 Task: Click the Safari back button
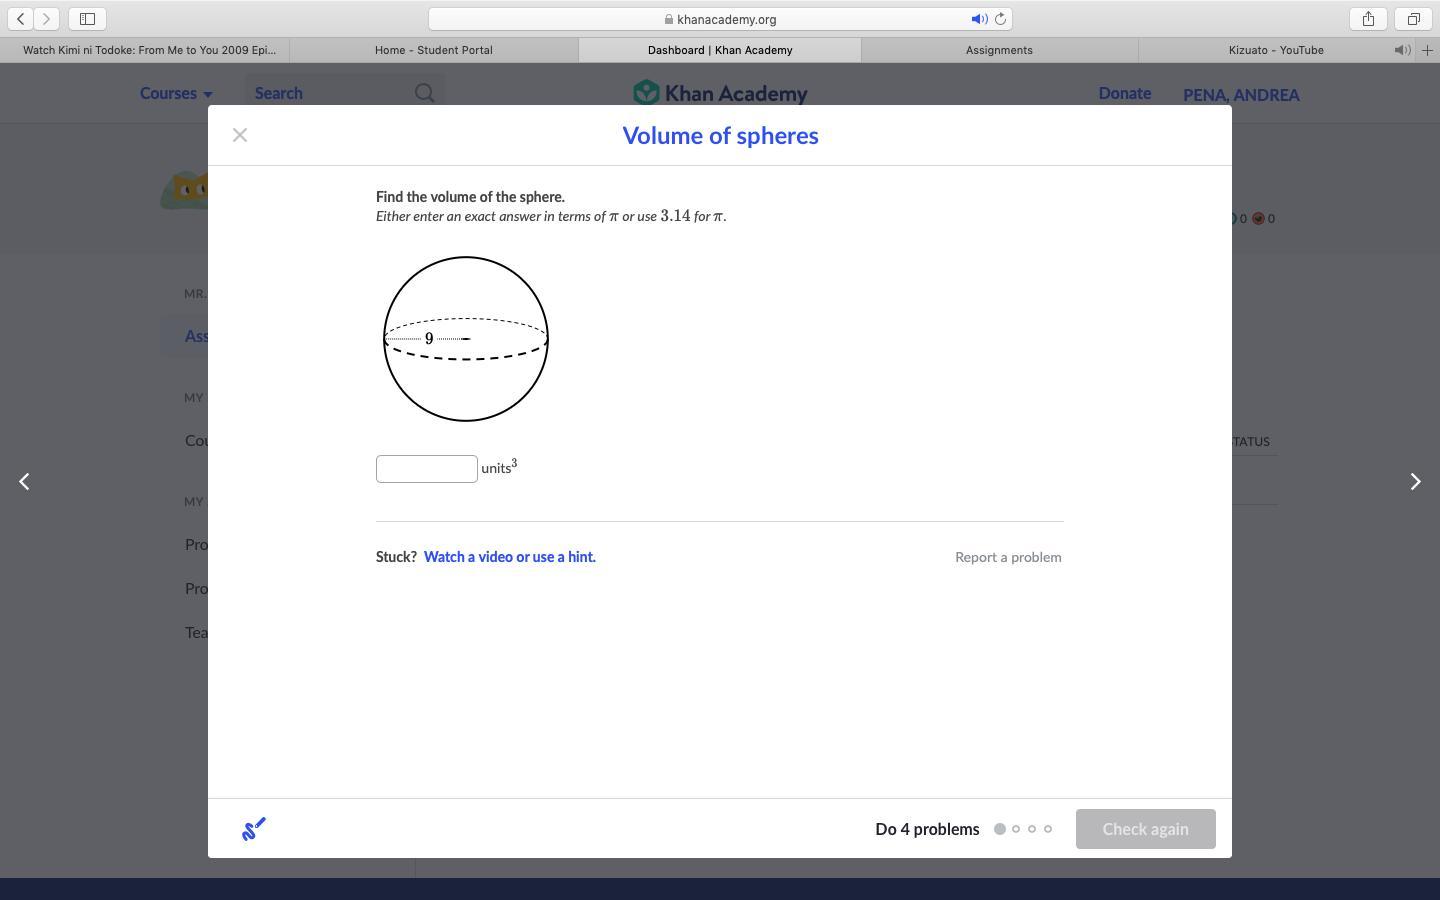(x=21, y=19)
